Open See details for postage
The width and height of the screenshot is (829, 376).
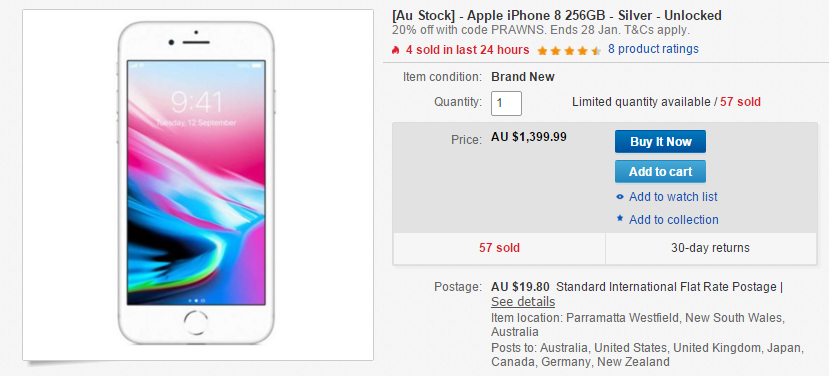(523, 302)
